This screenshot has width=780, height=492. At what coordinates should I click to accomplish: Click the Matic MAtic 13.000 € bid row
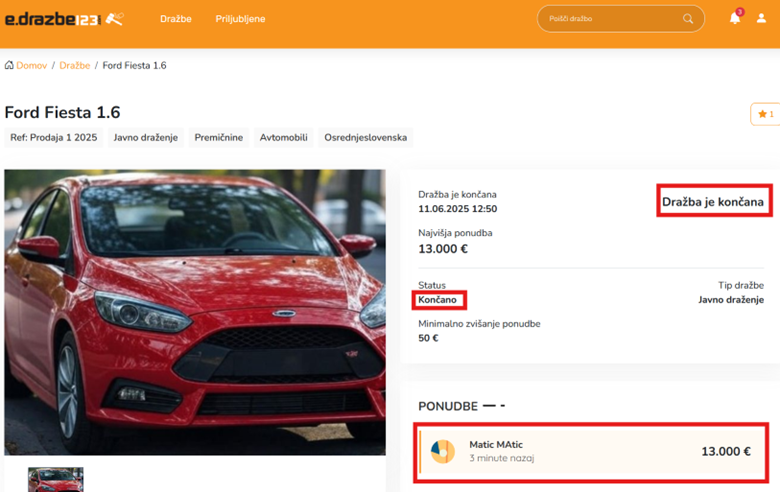click(x=590, y=452)
